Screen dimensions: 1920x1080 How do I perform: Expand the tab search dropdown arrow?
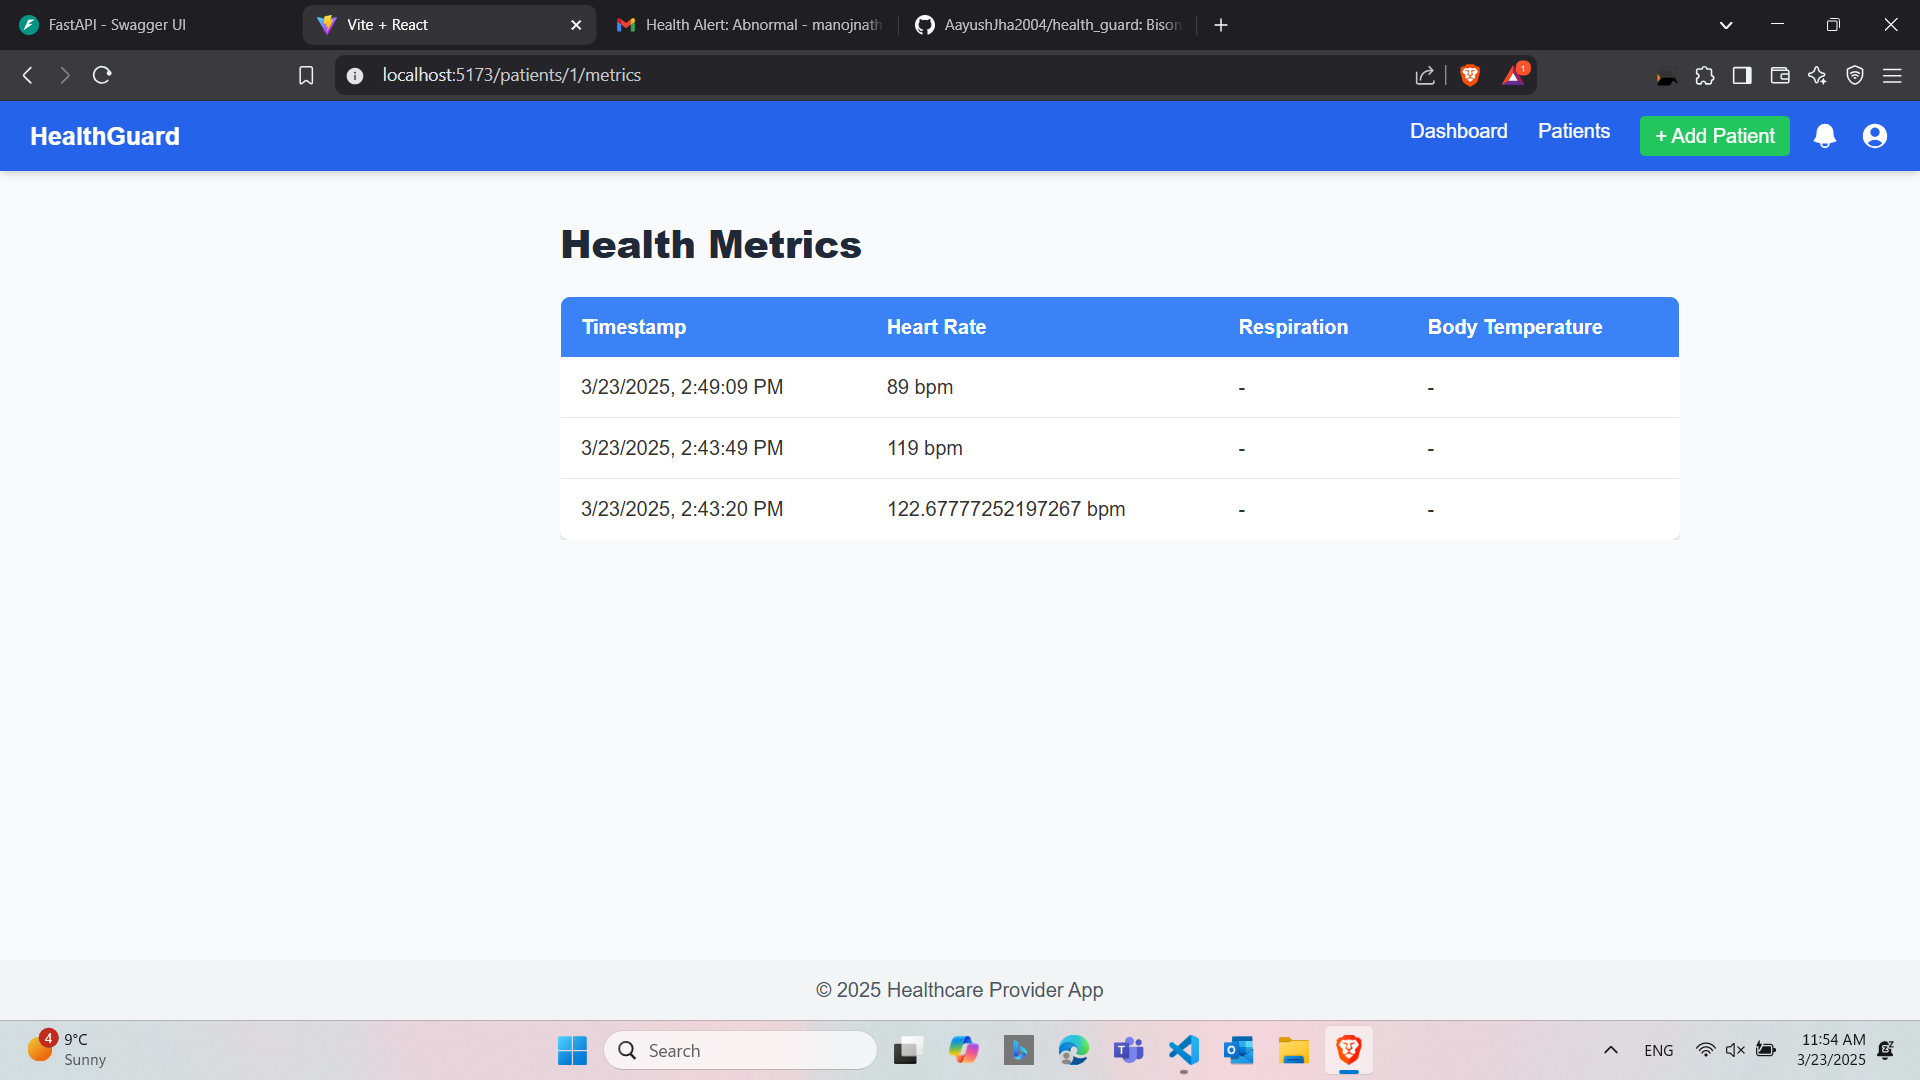pos(1726,25)
